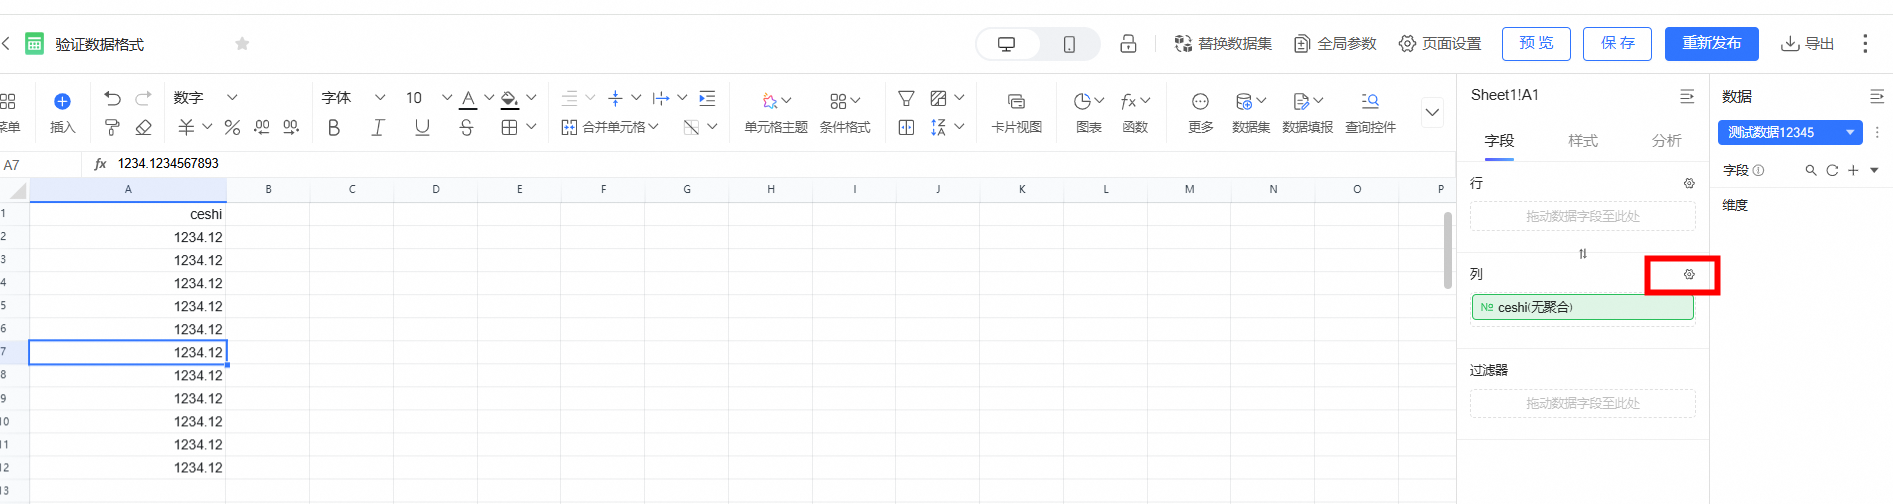Image resolution: width=1893 pixels, height=504 pixels.
Task: Click the 重新发布 republish button
Action: [x=1711, y=44]
